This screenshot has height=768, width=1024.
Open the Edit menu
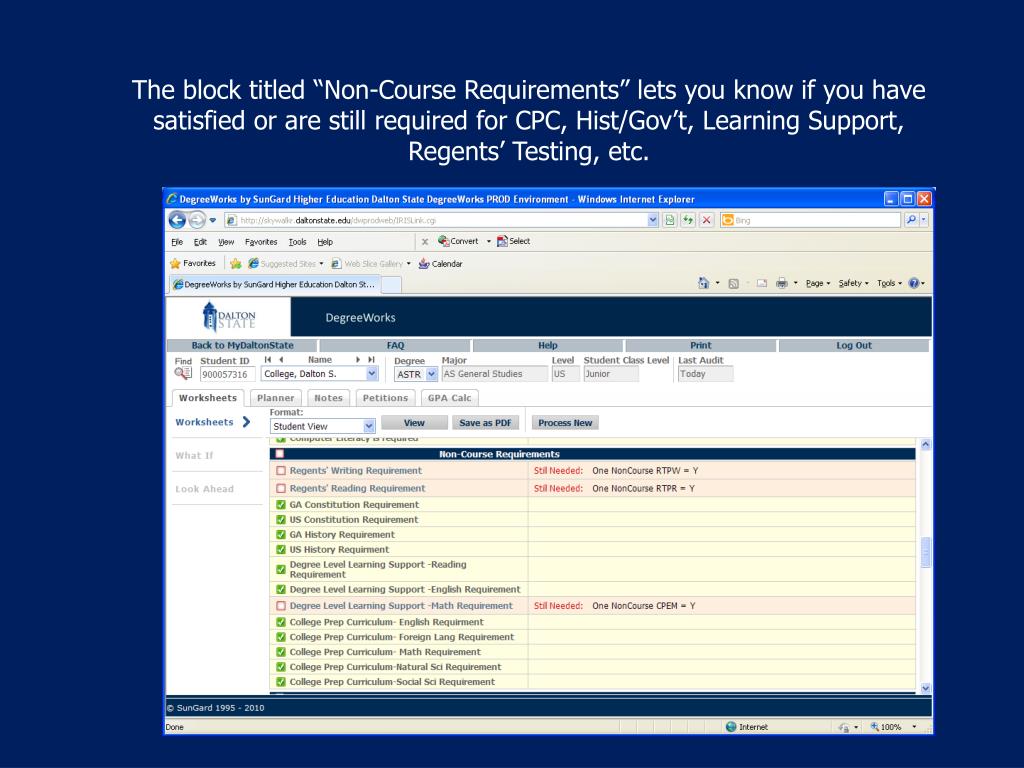(200, 242)
